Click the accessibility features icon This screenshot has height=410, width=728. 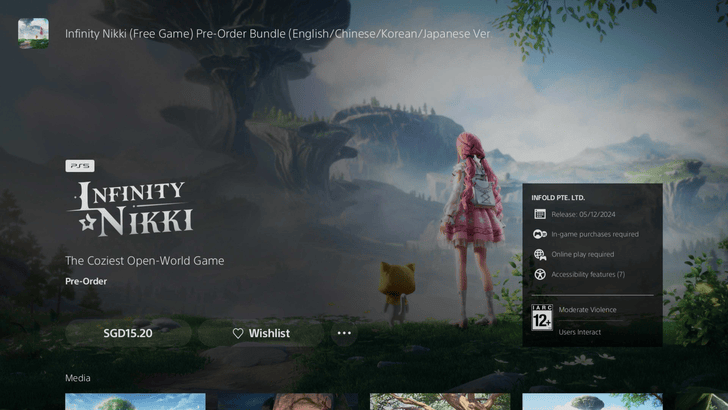(x=540, y=274)
